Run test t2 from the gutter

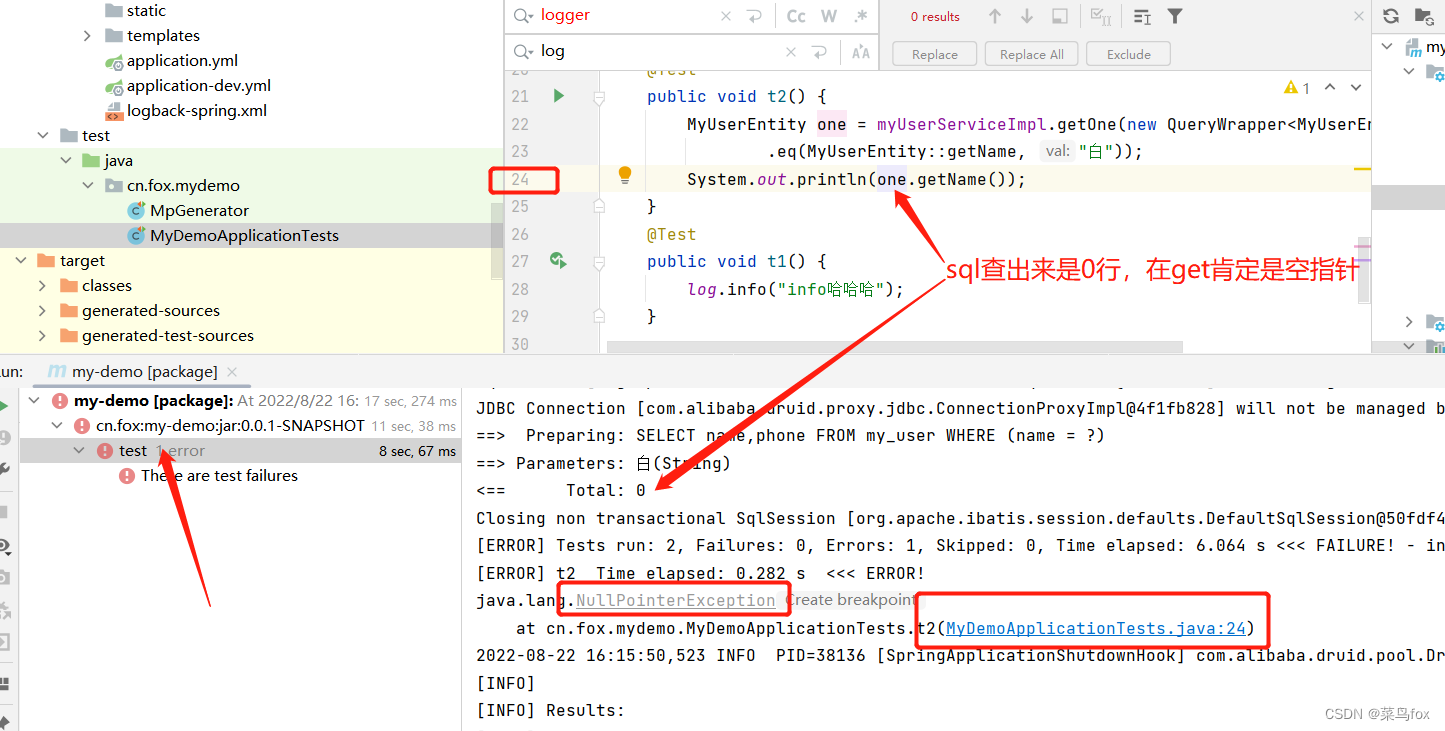(559, 96)
